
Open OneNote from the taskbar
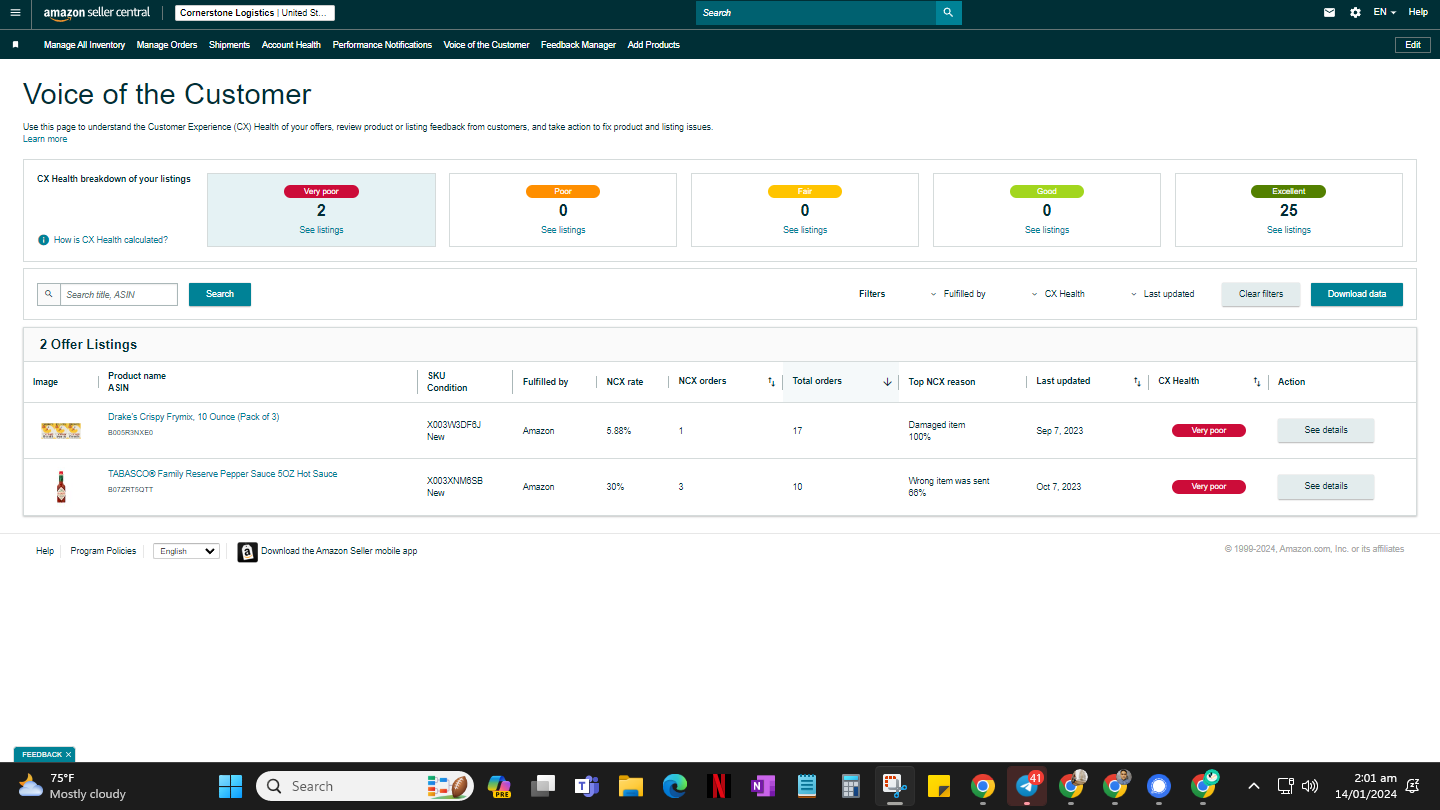click(x=763, y=786)
